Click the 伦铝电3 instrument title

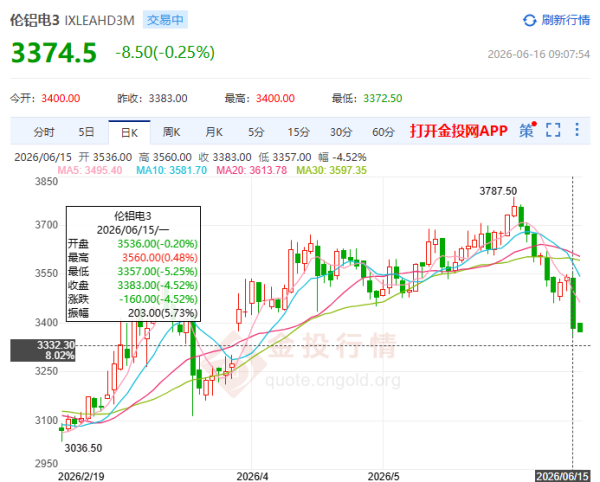point(34,20)
